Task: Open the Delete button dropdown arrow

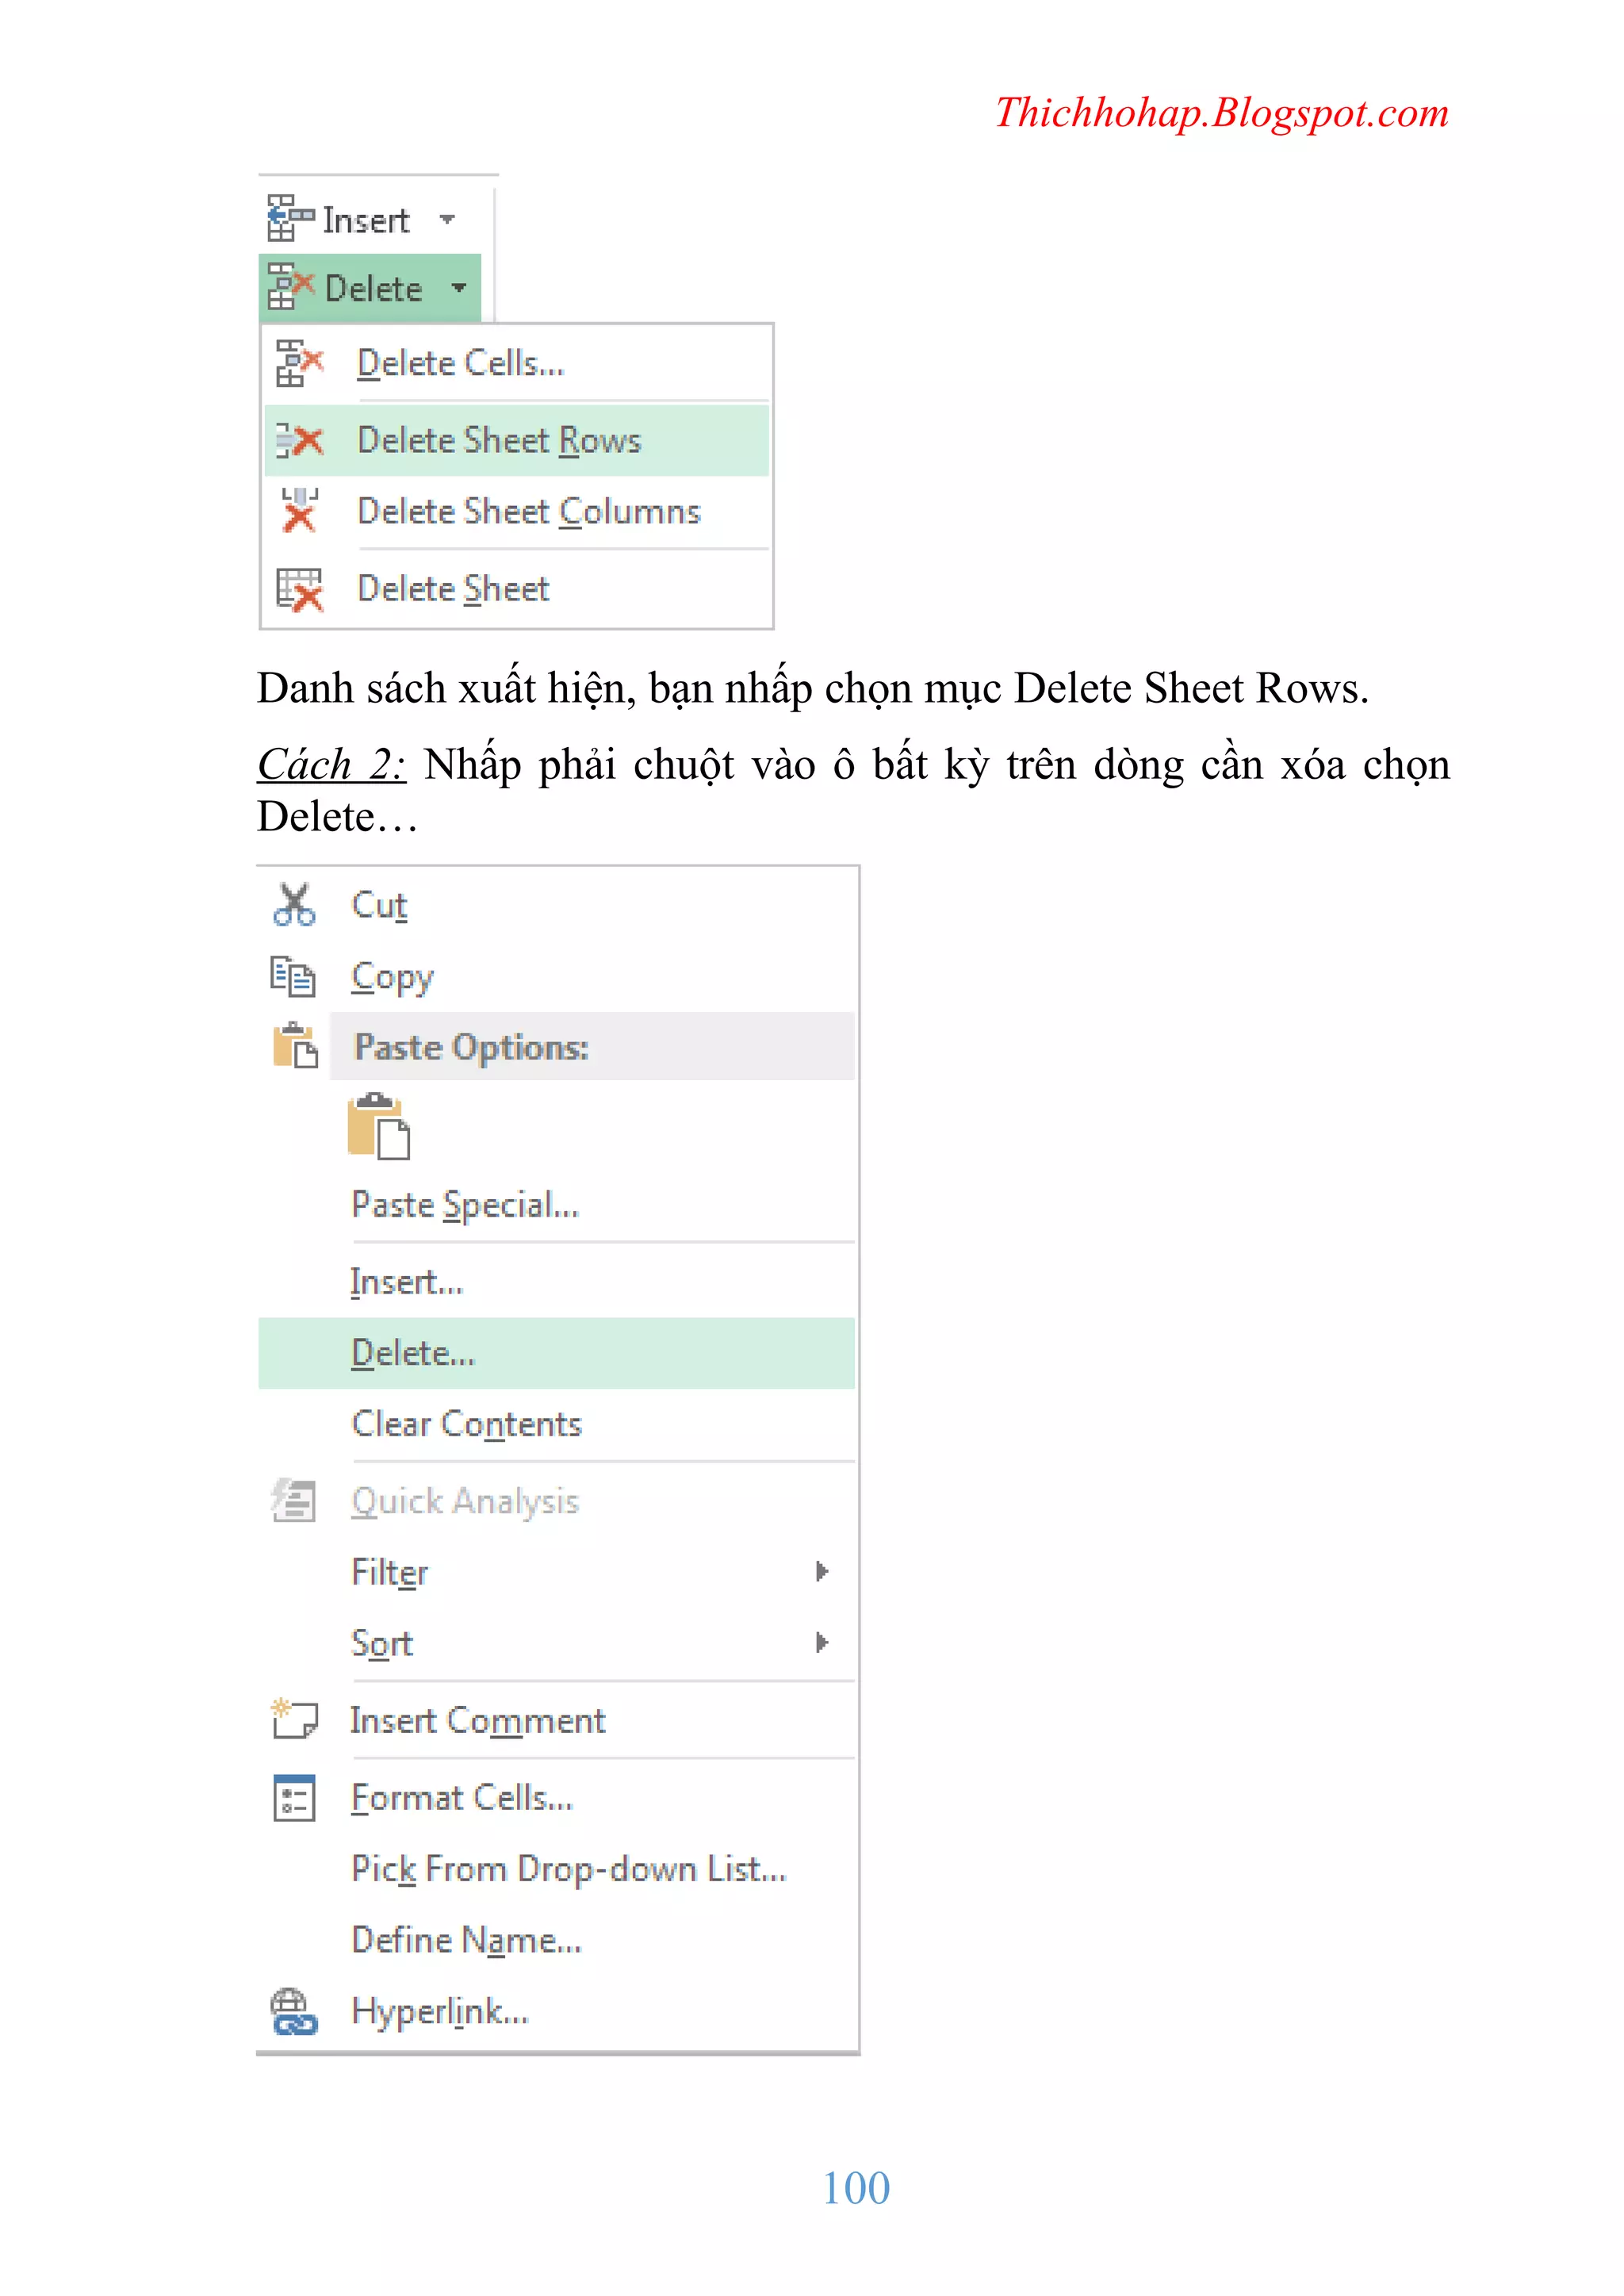Action: tap(459, 288)
